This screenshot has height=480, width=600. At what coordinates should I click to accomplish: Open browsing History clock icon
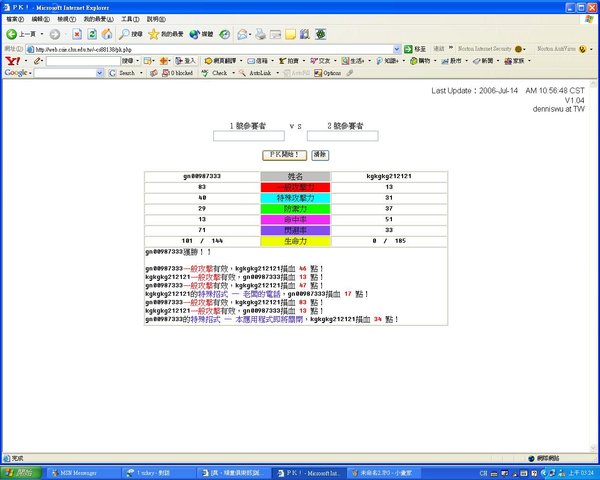pos(225,34)
